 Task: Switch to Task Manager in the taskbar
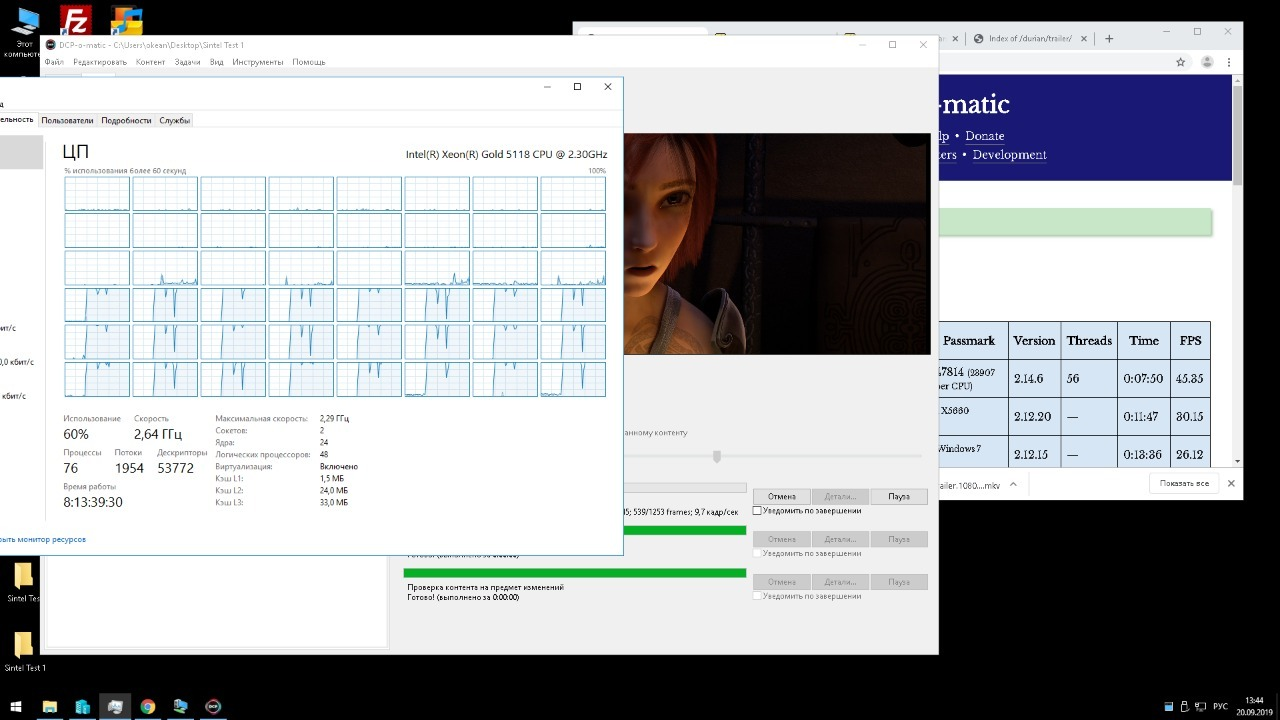click(115, 706)
